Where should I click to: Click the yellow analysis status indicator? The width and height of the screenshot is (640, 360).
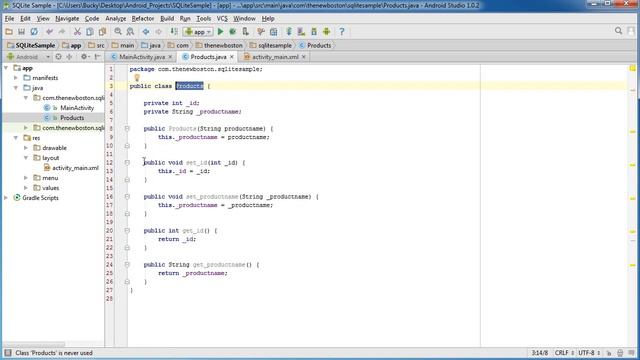632,68
